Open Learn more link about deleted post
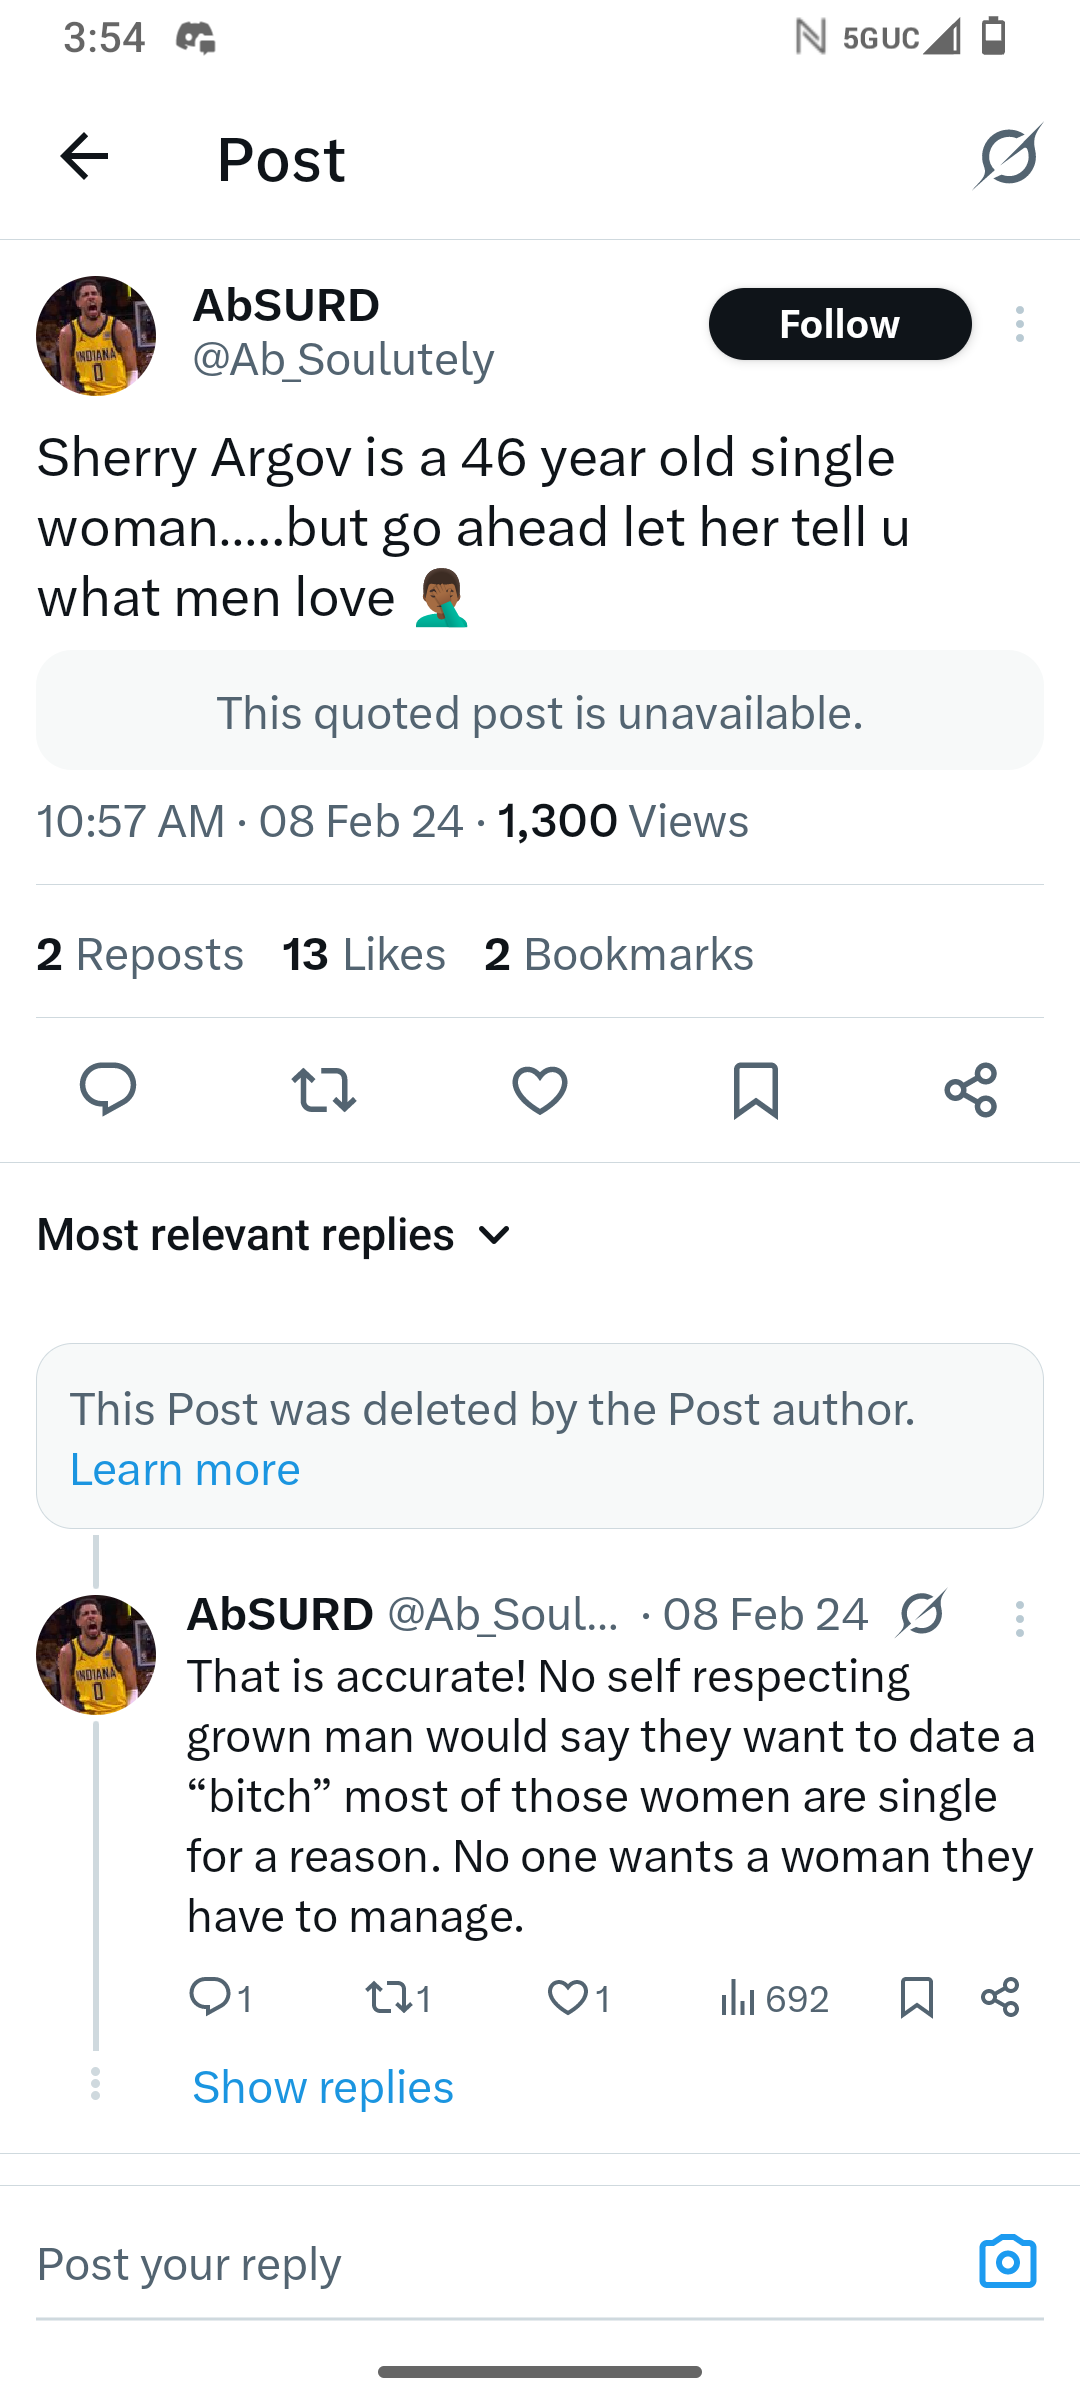 (185, 1469)
